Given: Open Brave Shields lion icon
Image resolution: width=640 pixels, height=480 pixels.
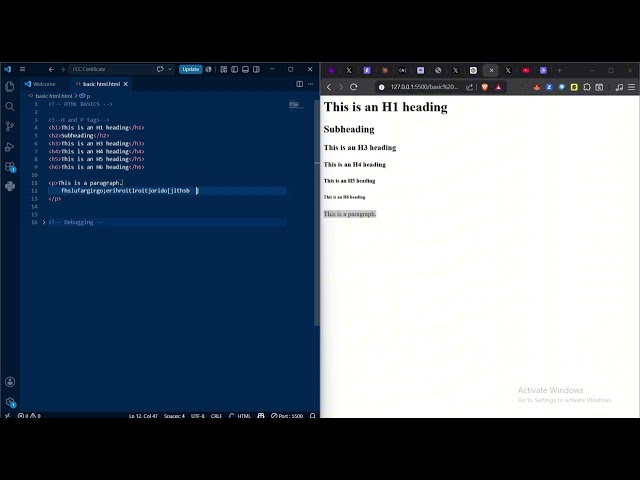Looking at the screenshot, I should click(x=485, y=87).
